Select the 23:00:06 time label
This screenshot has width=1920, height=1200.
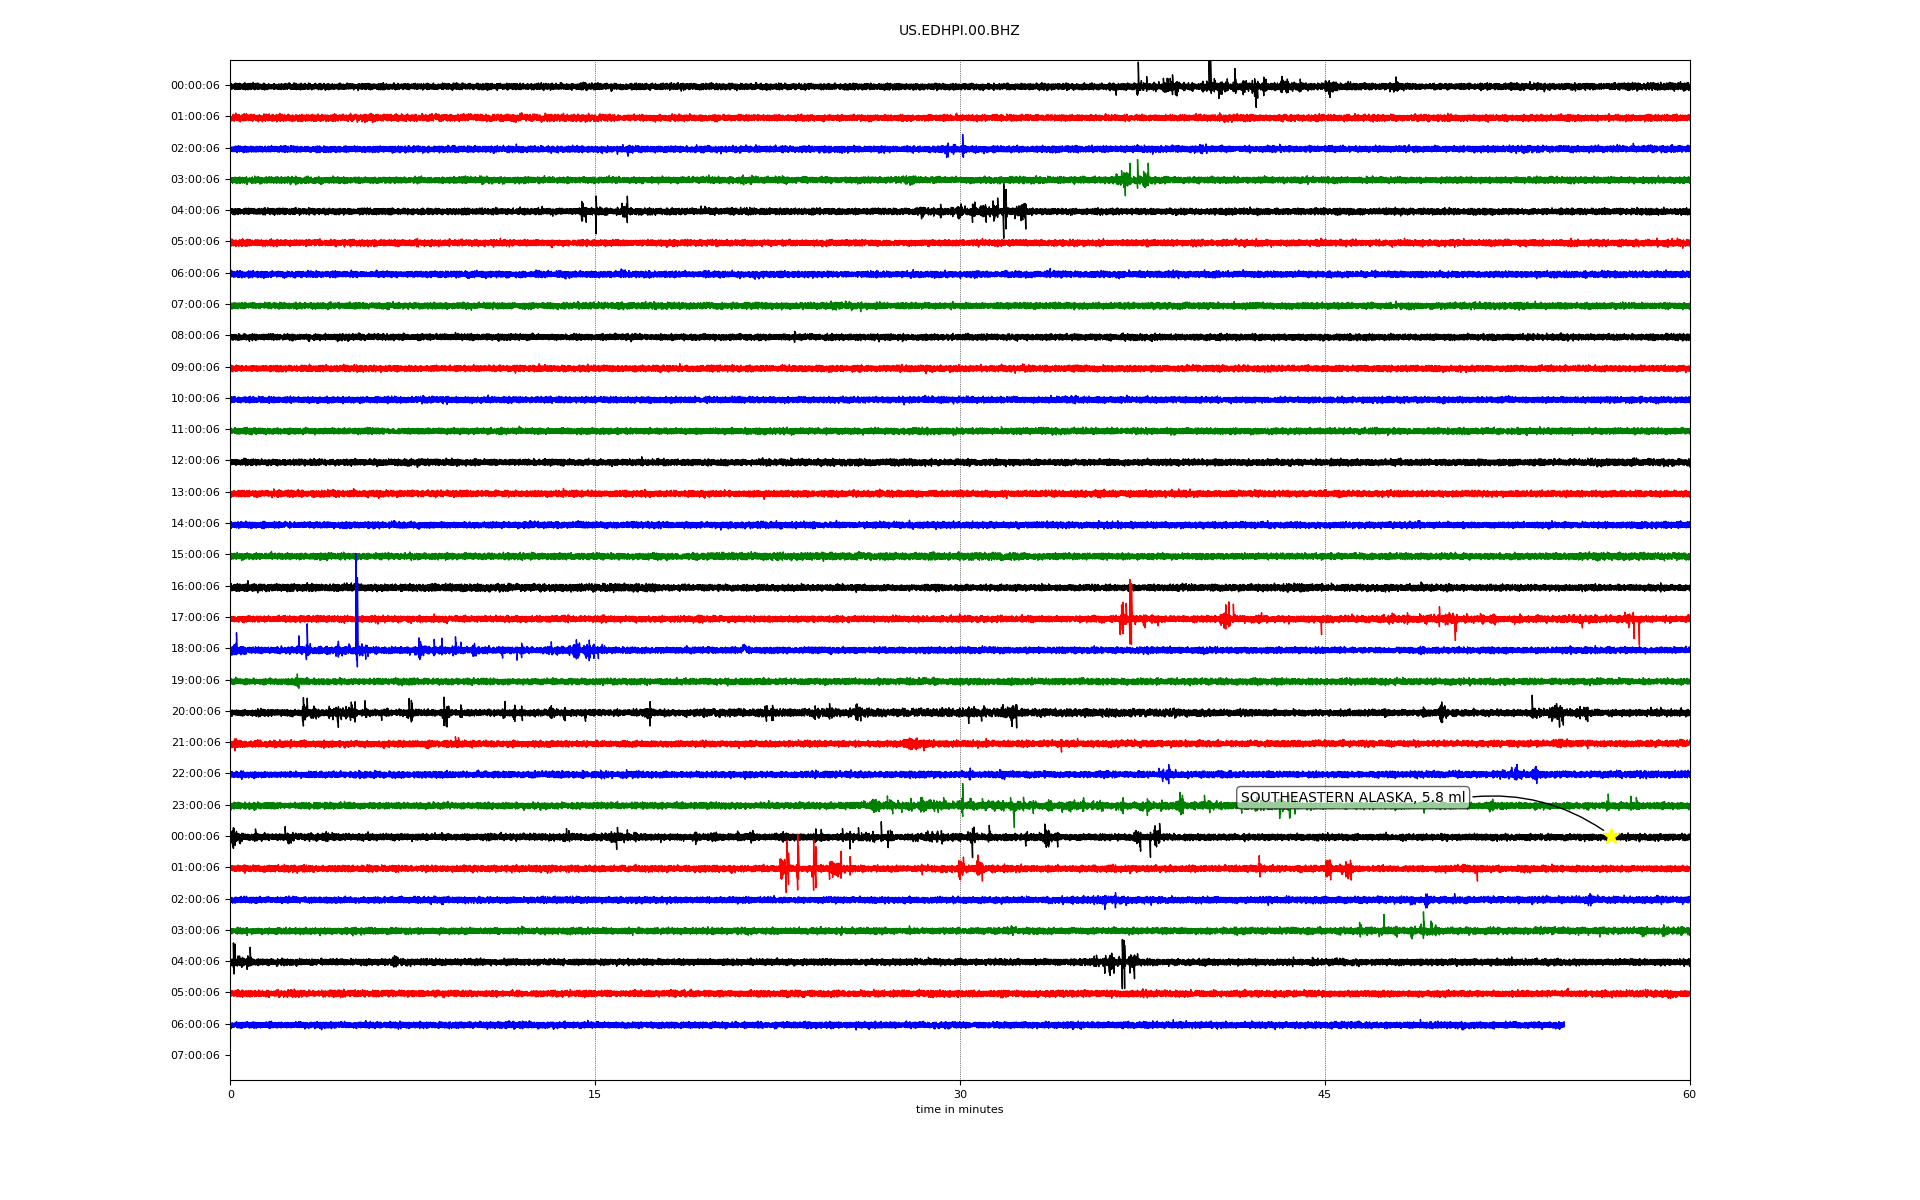(x=195, y=805)
